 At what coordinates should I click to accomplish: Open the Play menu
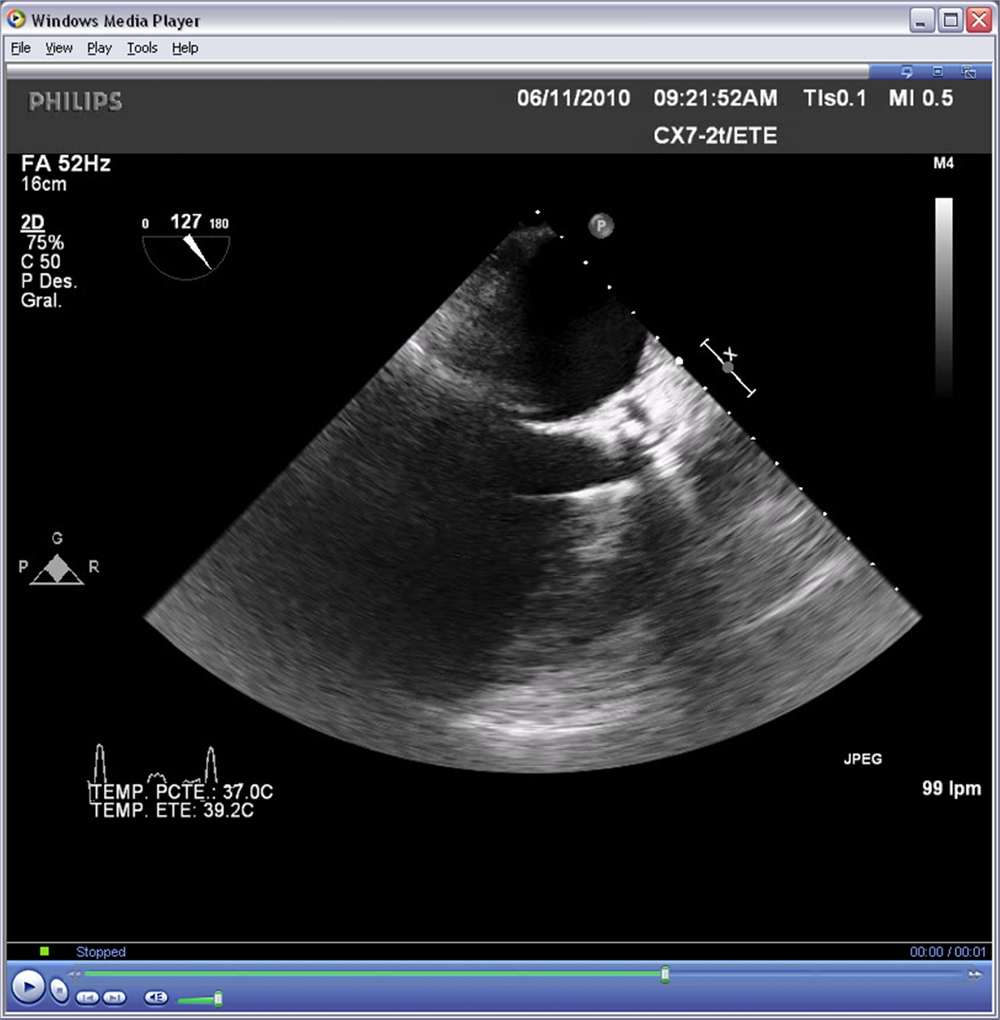click(99, 48)
